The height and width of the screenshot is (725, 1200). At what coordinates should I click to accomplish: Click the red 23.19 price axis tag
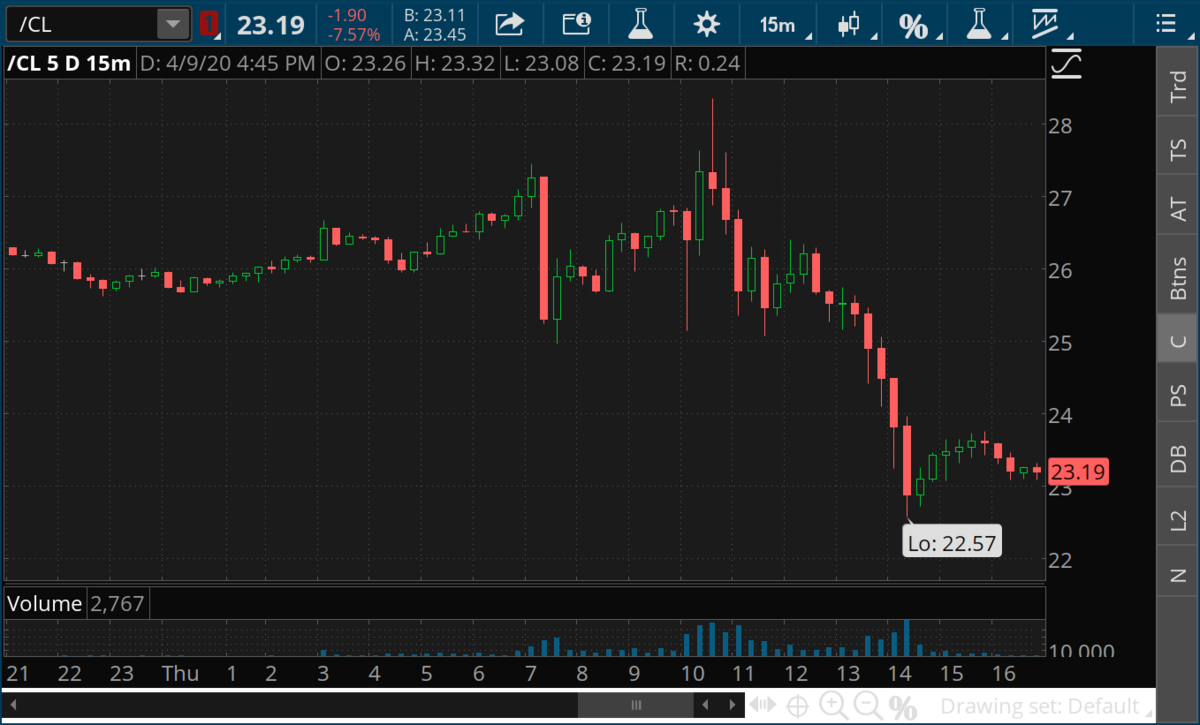pos(1078,472)
